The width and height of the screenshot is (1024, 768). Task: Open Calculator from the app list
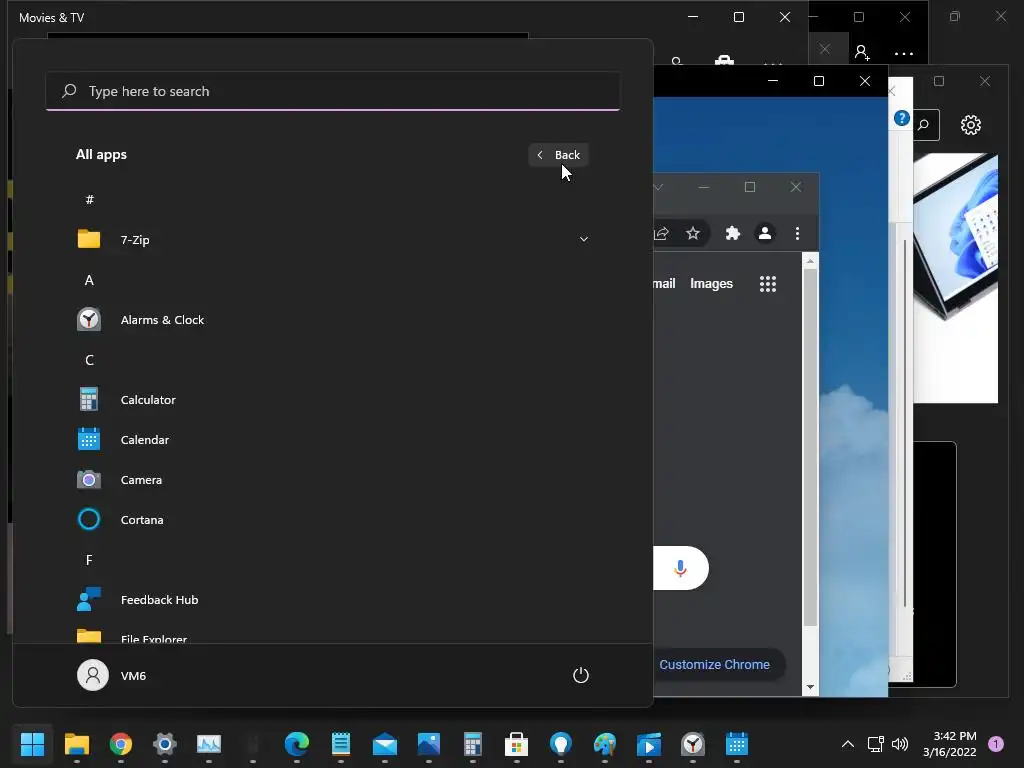tap(333, 400)
